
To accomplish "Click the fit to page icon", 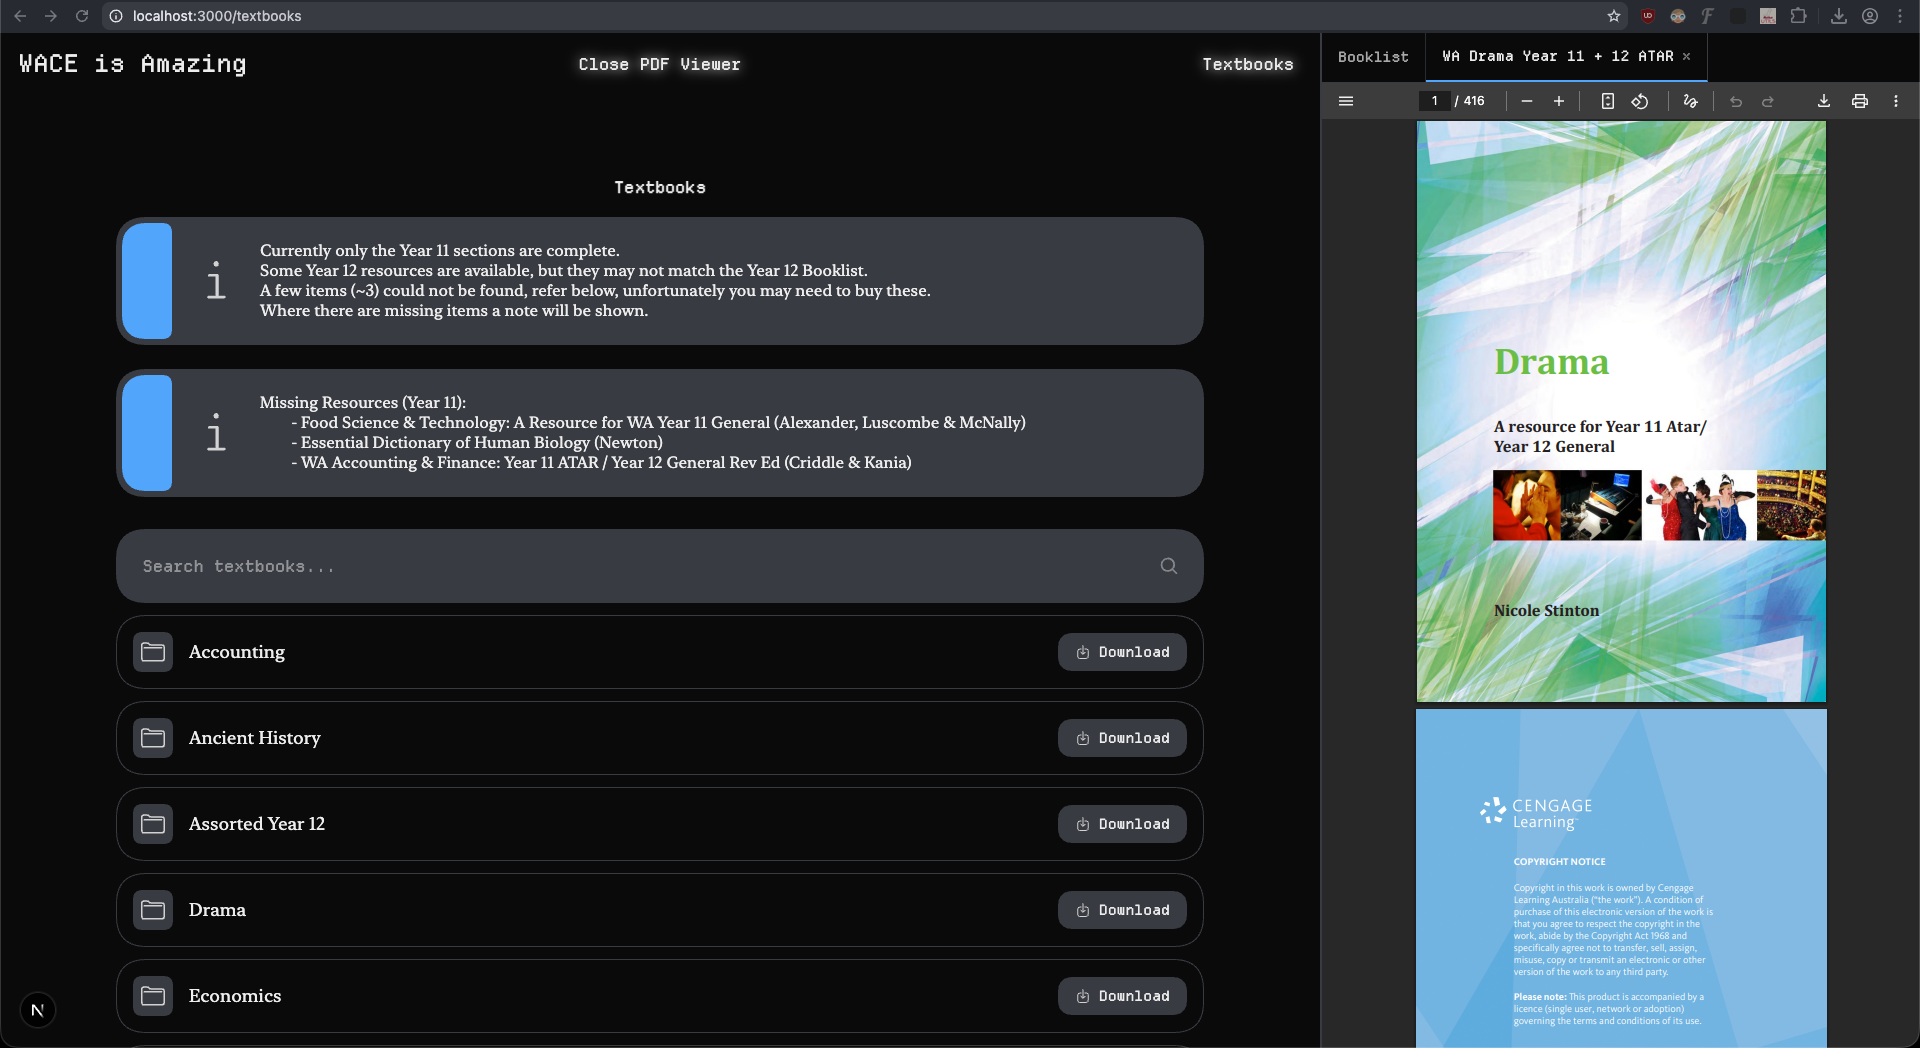I will pyautogui.click(x=1607, y=101).
